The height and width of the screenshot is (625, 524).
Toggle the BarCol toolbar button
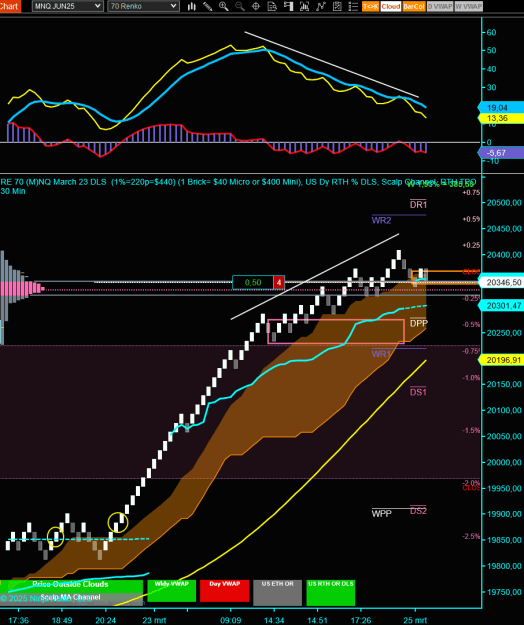[414, 6]
